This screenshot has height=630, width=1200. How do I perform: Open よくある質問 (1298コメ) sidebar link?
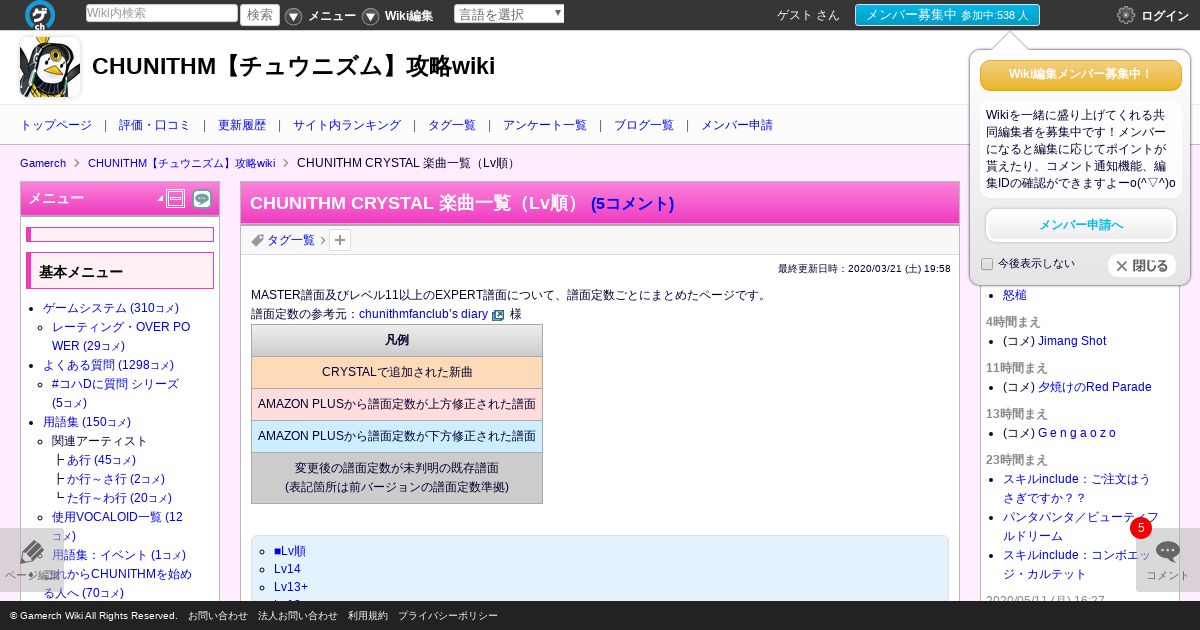[108, 365]
